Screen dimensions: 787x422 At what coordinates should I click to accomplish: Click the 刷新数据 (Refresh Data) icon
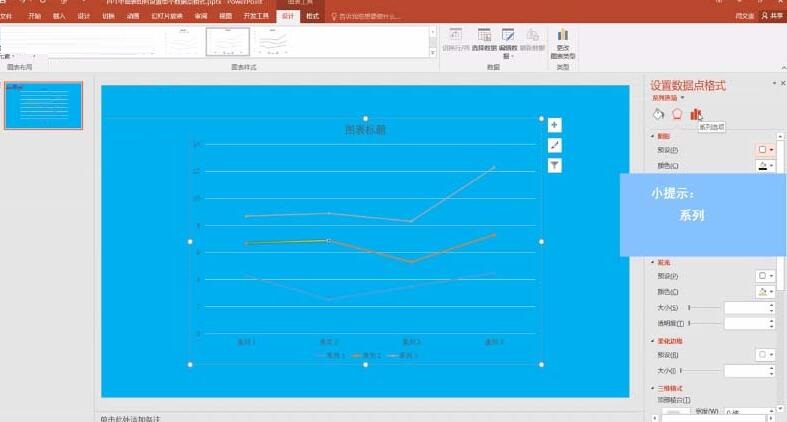532,40
